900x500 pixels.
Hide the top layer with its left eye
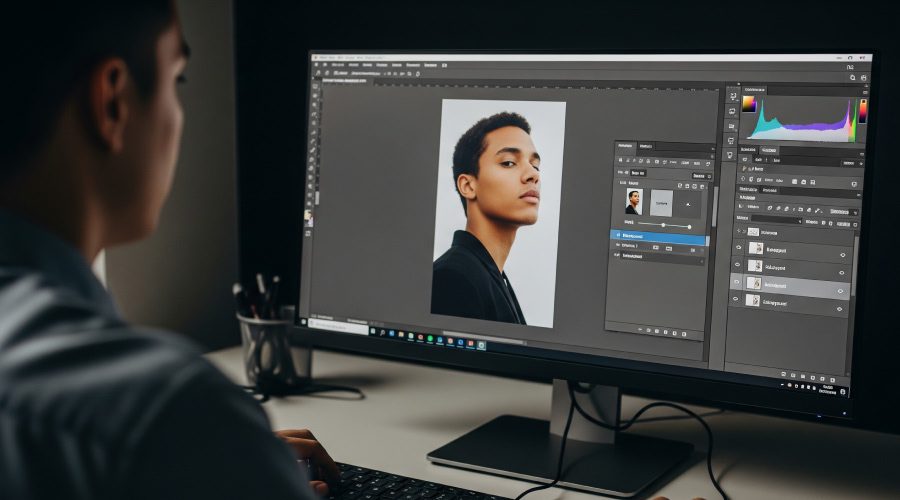coord(738,247)
